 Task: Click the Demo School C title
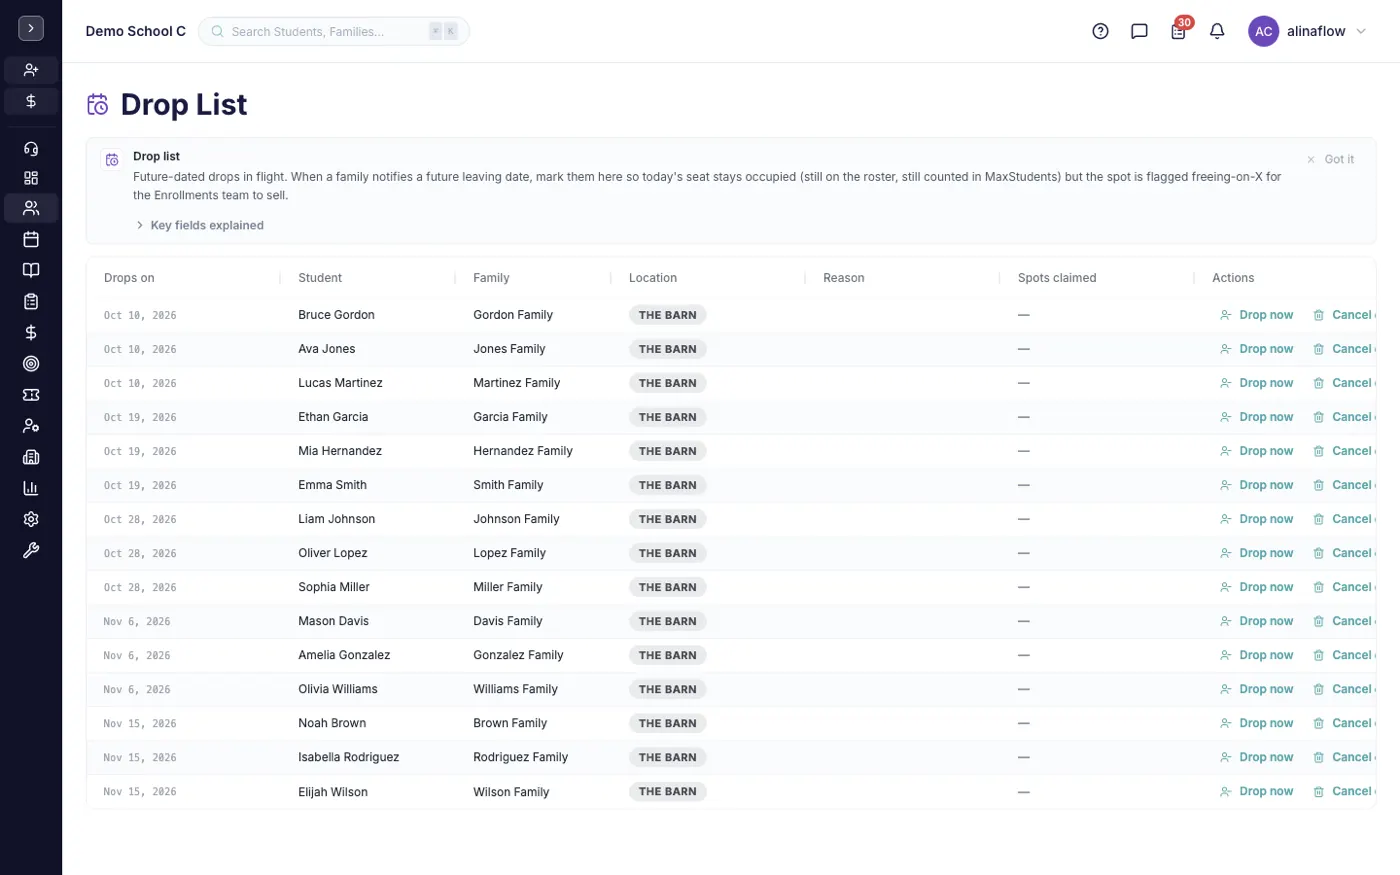pos(136,31)
